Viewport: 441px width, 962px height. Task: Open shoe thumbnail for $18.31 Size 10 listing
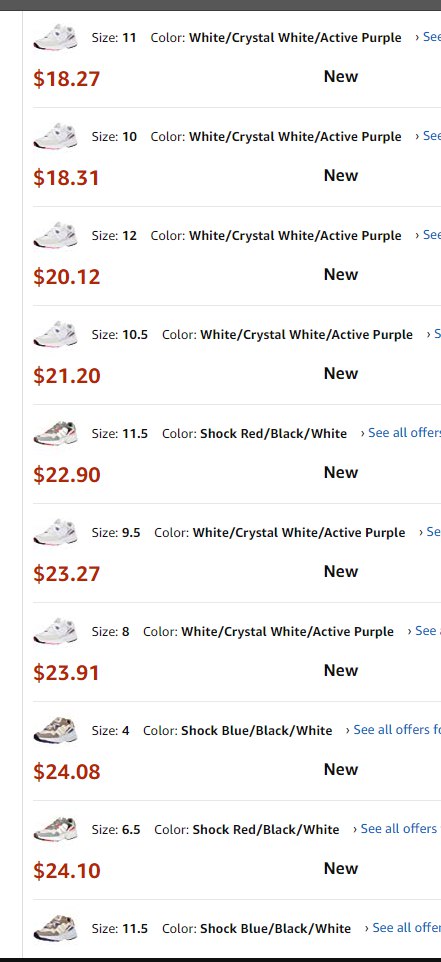(55, 136)
